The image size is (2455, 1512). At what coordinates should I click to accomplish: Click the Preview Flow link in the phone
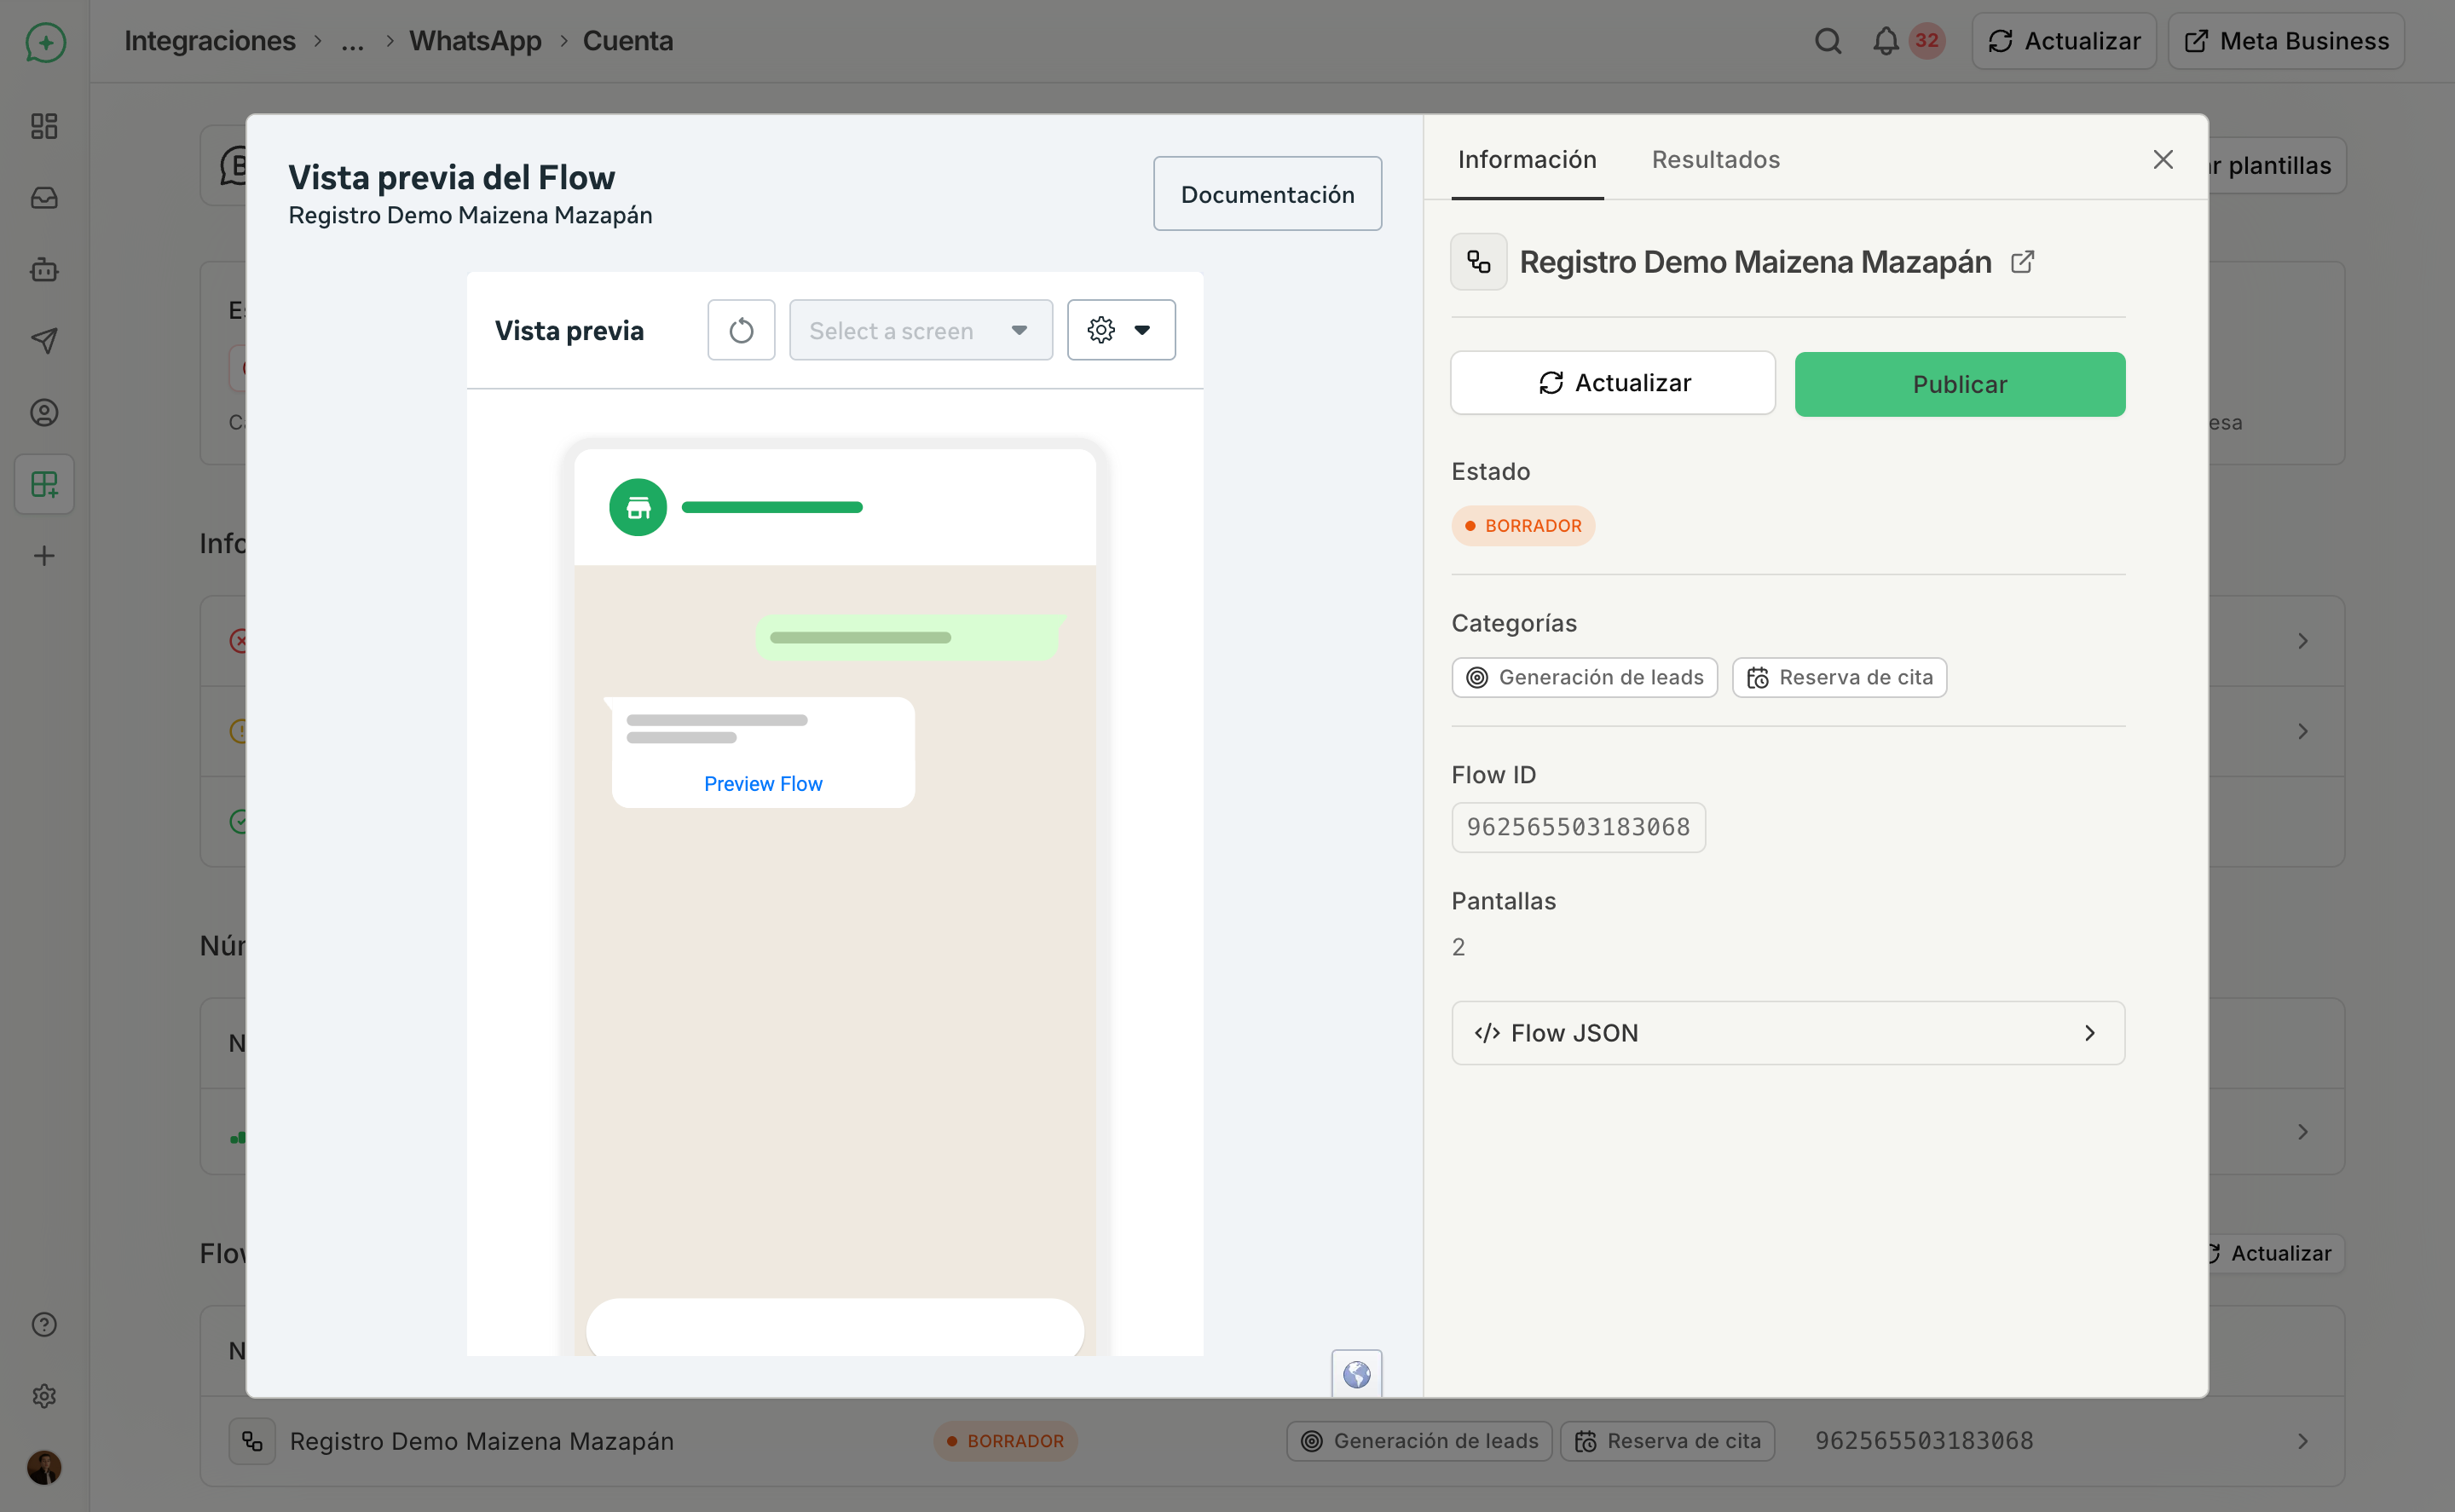coord(763,784)
